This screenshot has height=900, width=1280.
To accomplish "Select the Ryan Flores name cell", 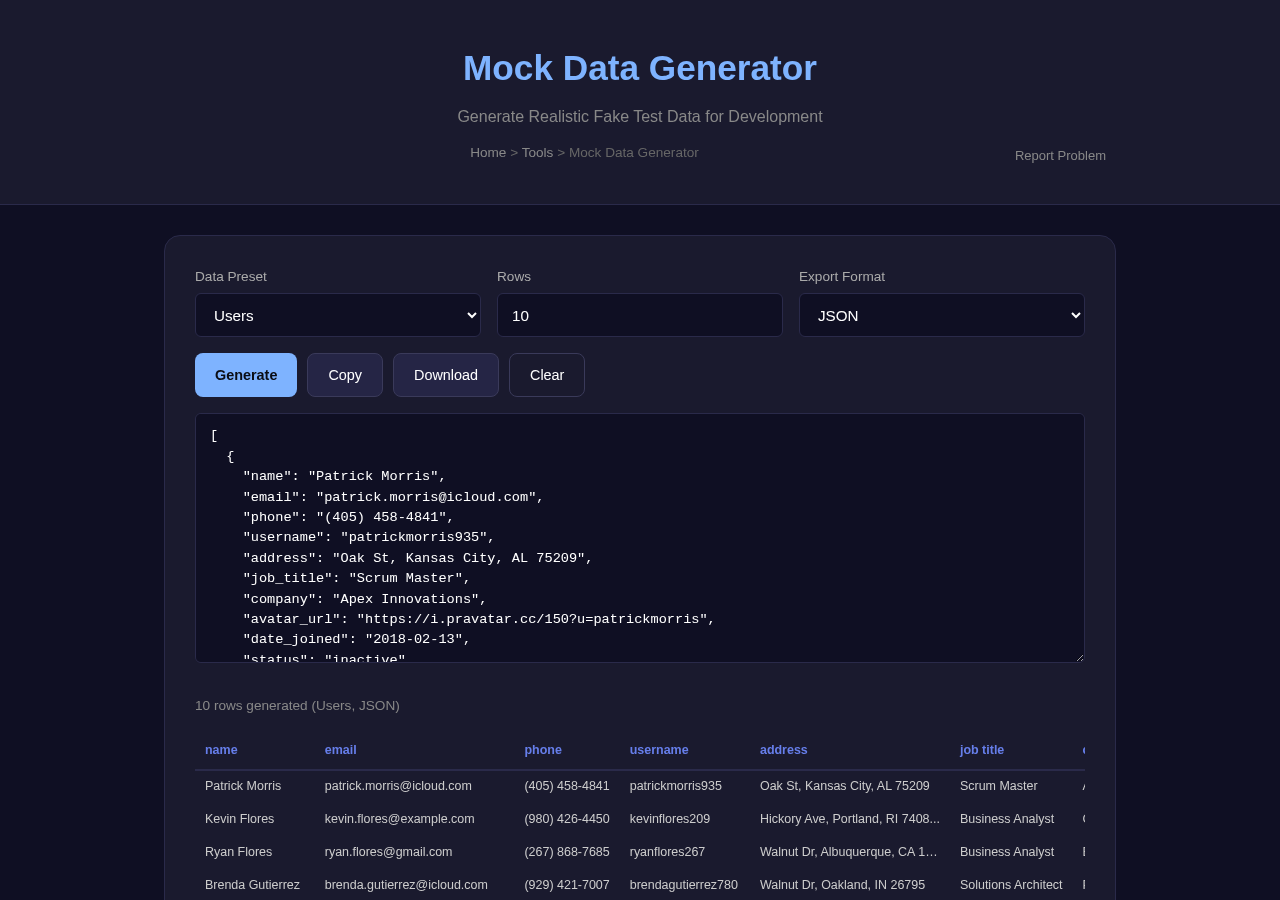I will coord(239,852).
